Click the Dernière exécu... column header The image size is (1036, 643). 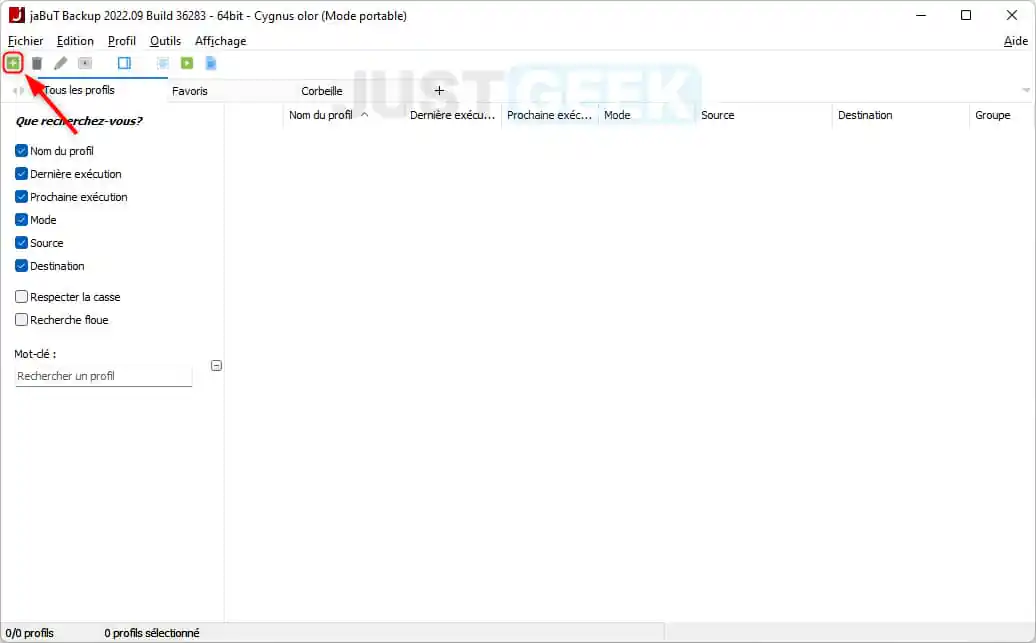[x=452, y=115]
